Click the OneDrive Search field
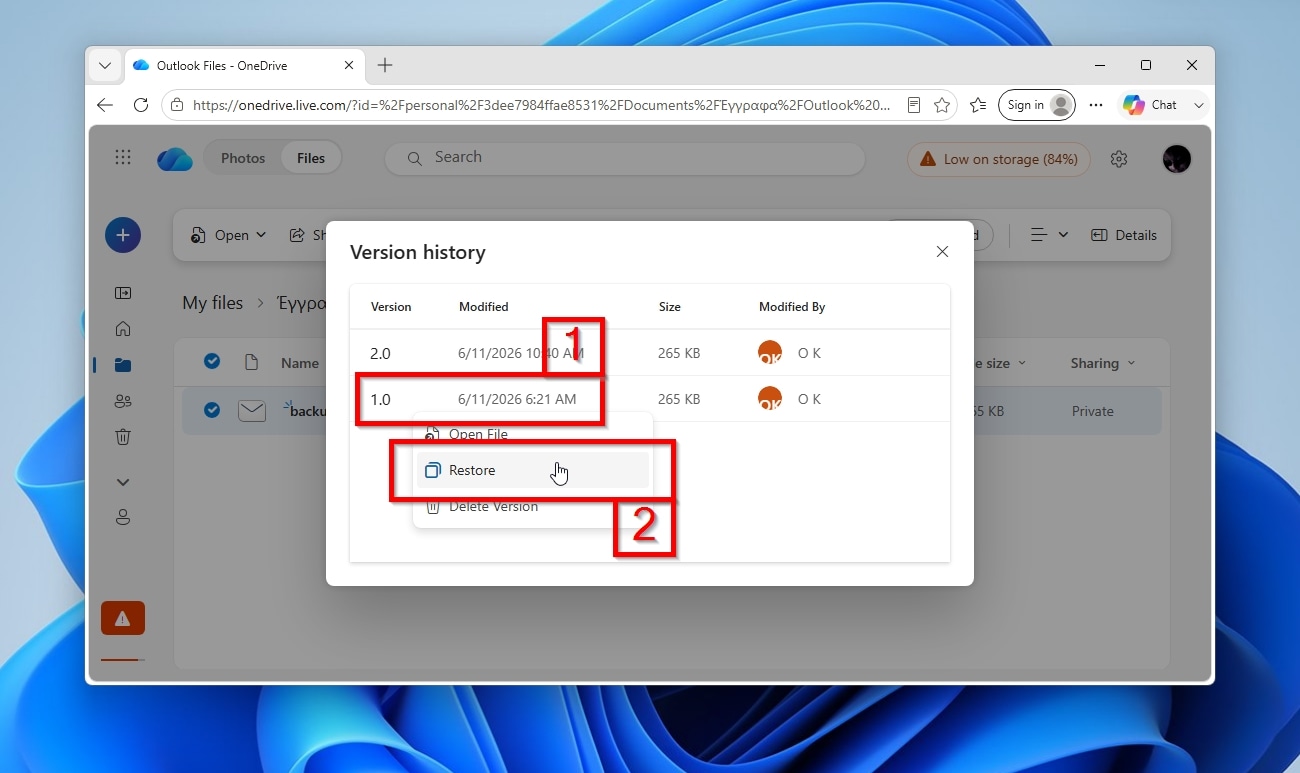Viewport: 1300px width, 773px height. point(625,158)
